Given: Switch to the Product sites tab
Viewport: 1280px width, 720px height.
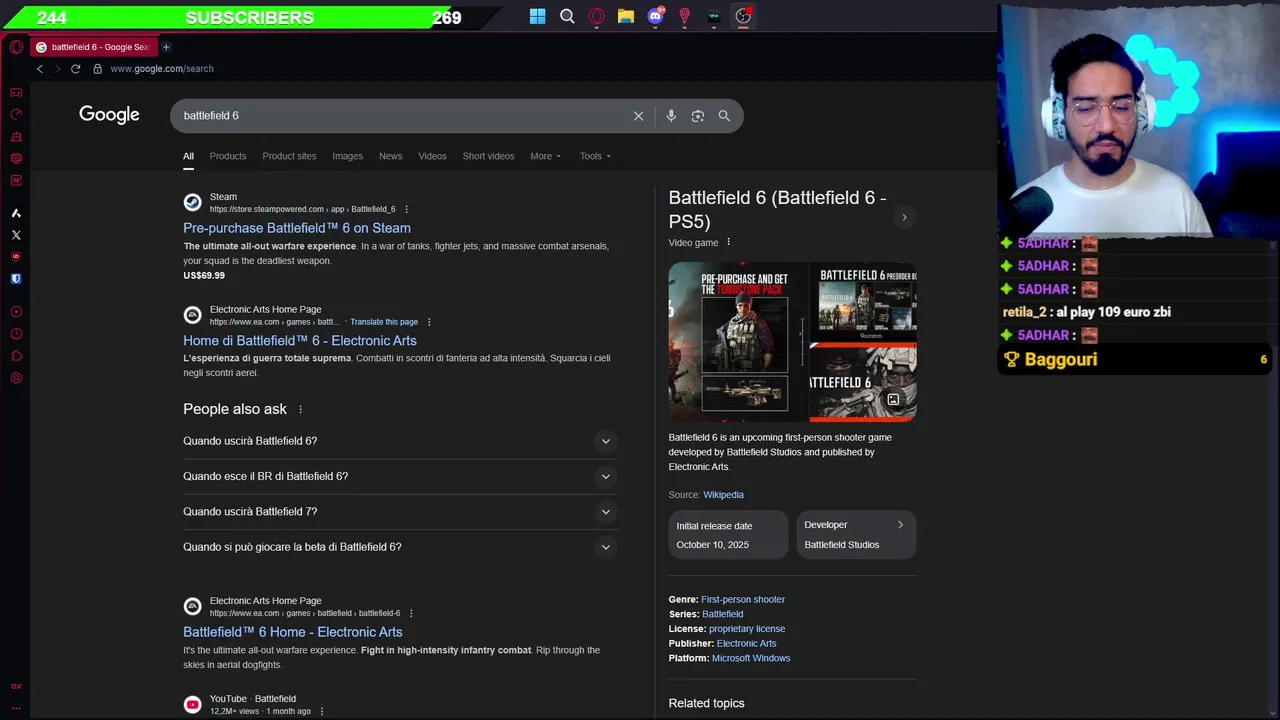Looking at the screenshot, I should point(289,156).
